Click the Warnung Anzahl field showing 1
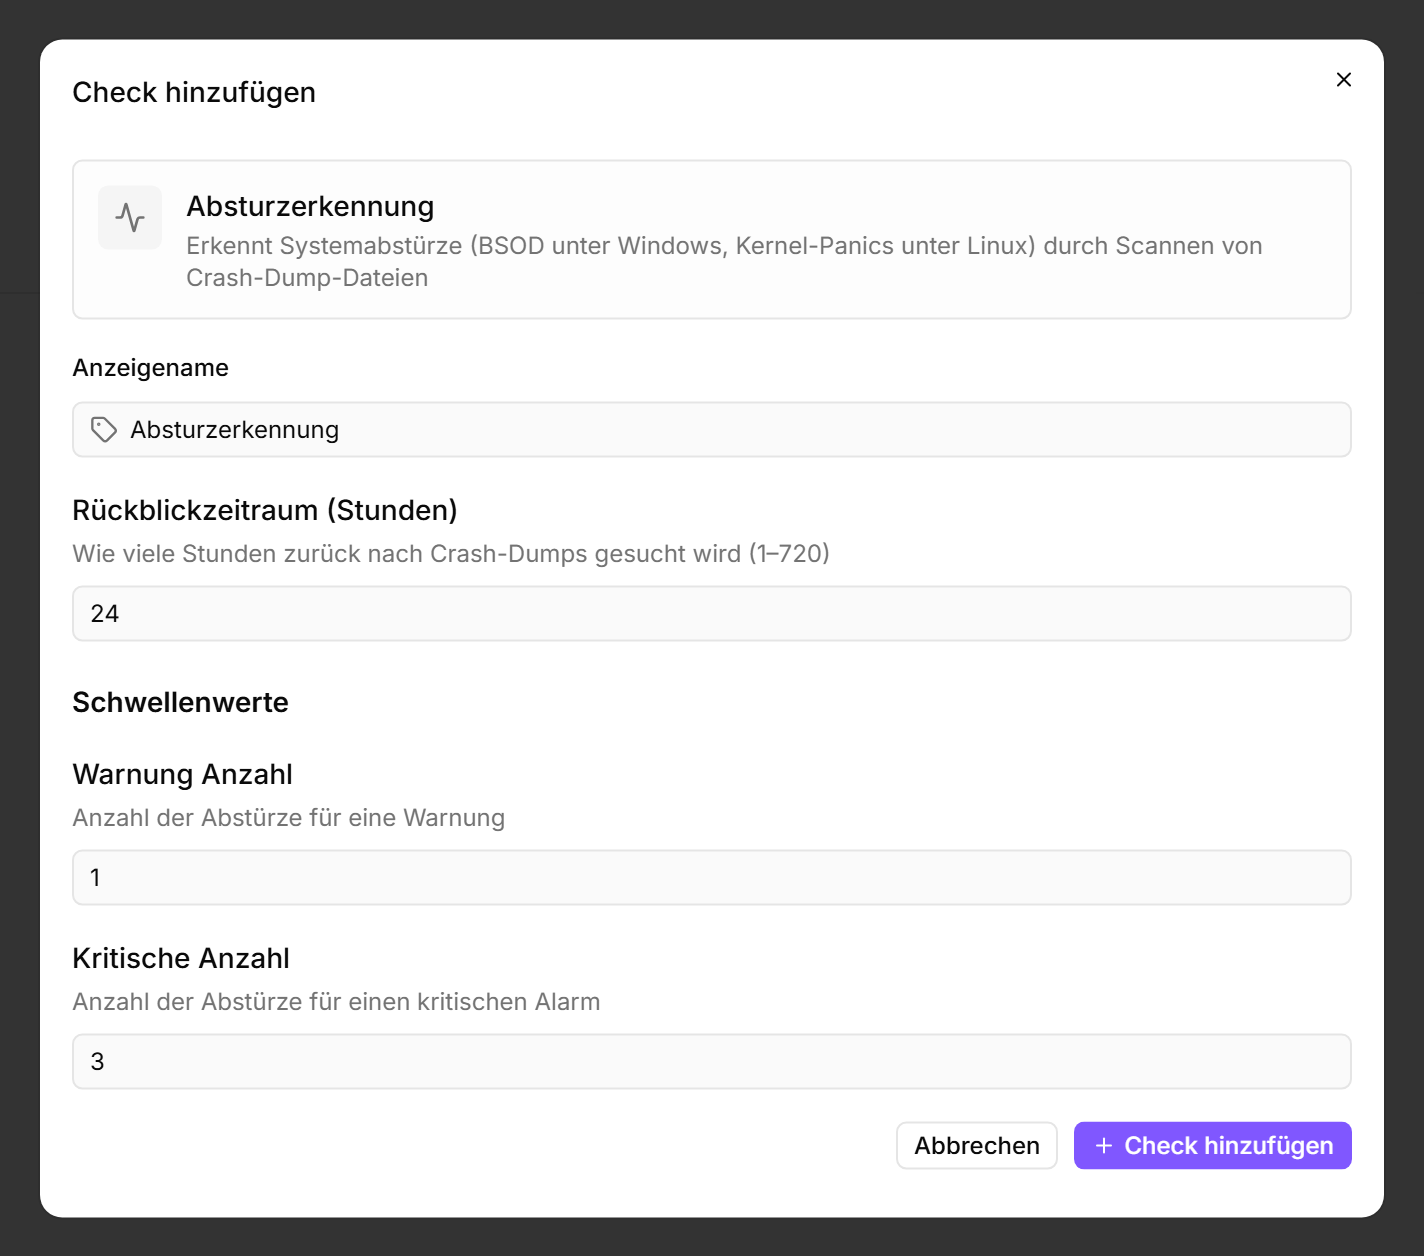Screen dimensions: 1424x1256 point(711,878)
